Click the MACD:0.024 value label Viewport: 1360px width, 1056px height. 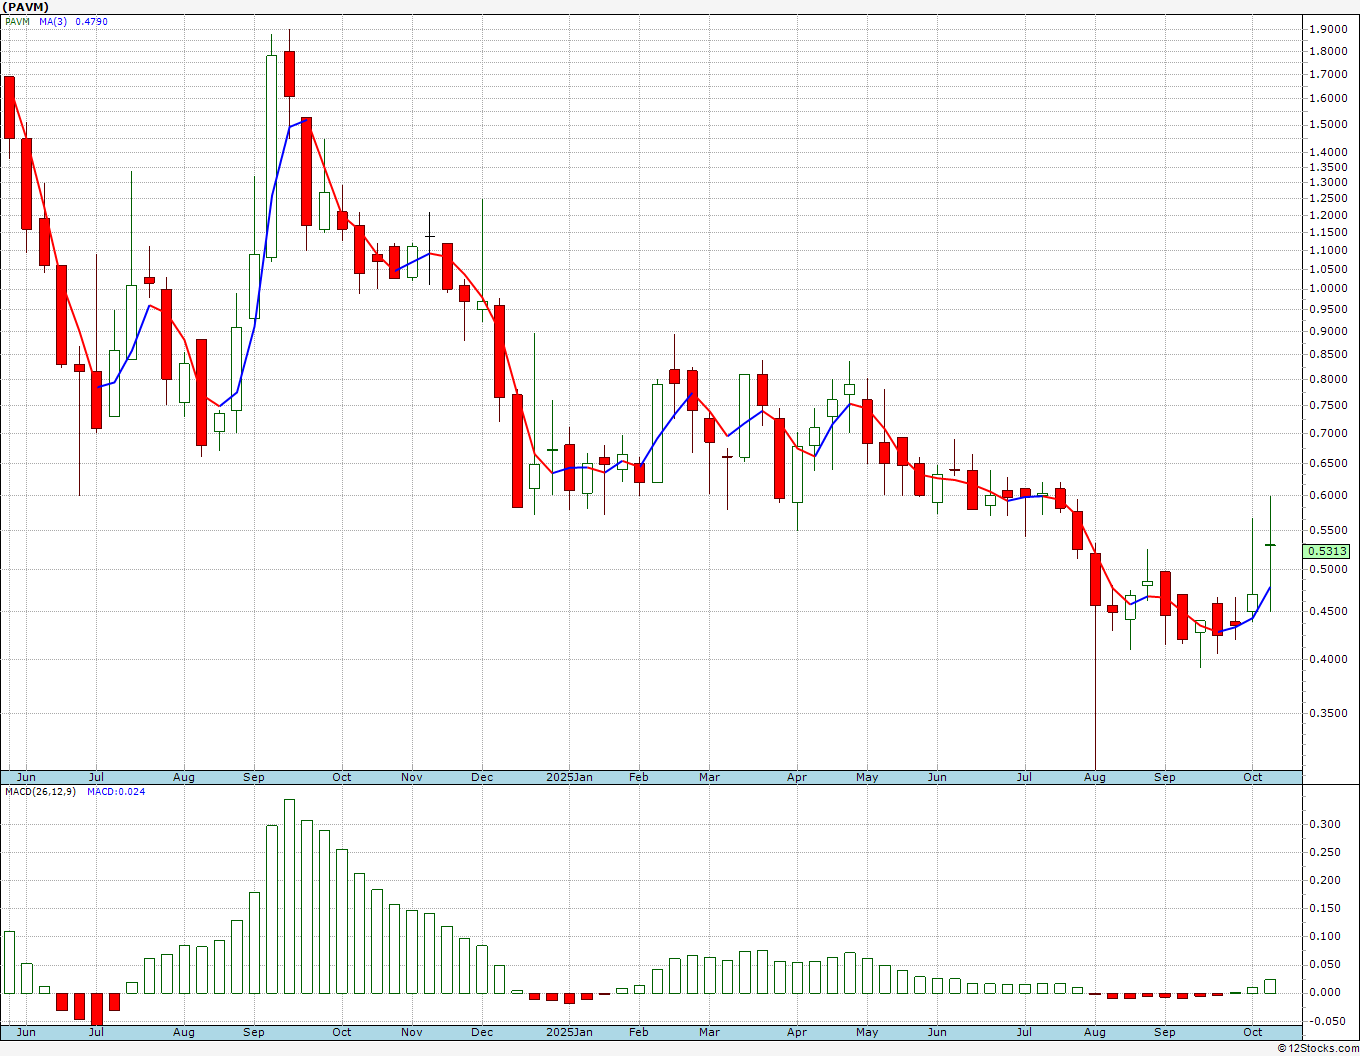click(116, 791)
